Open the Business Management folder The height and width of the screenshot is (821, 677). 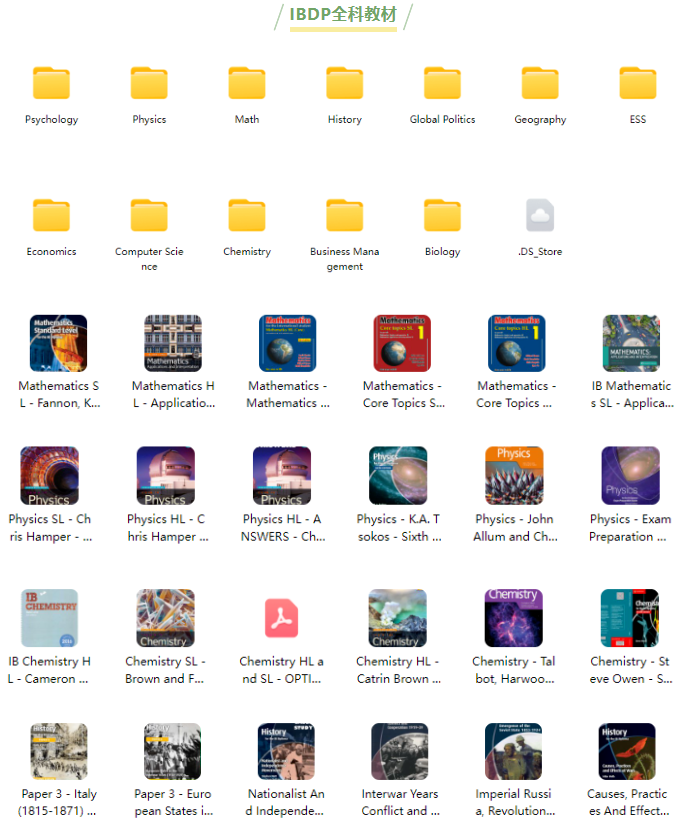point(344,216)
